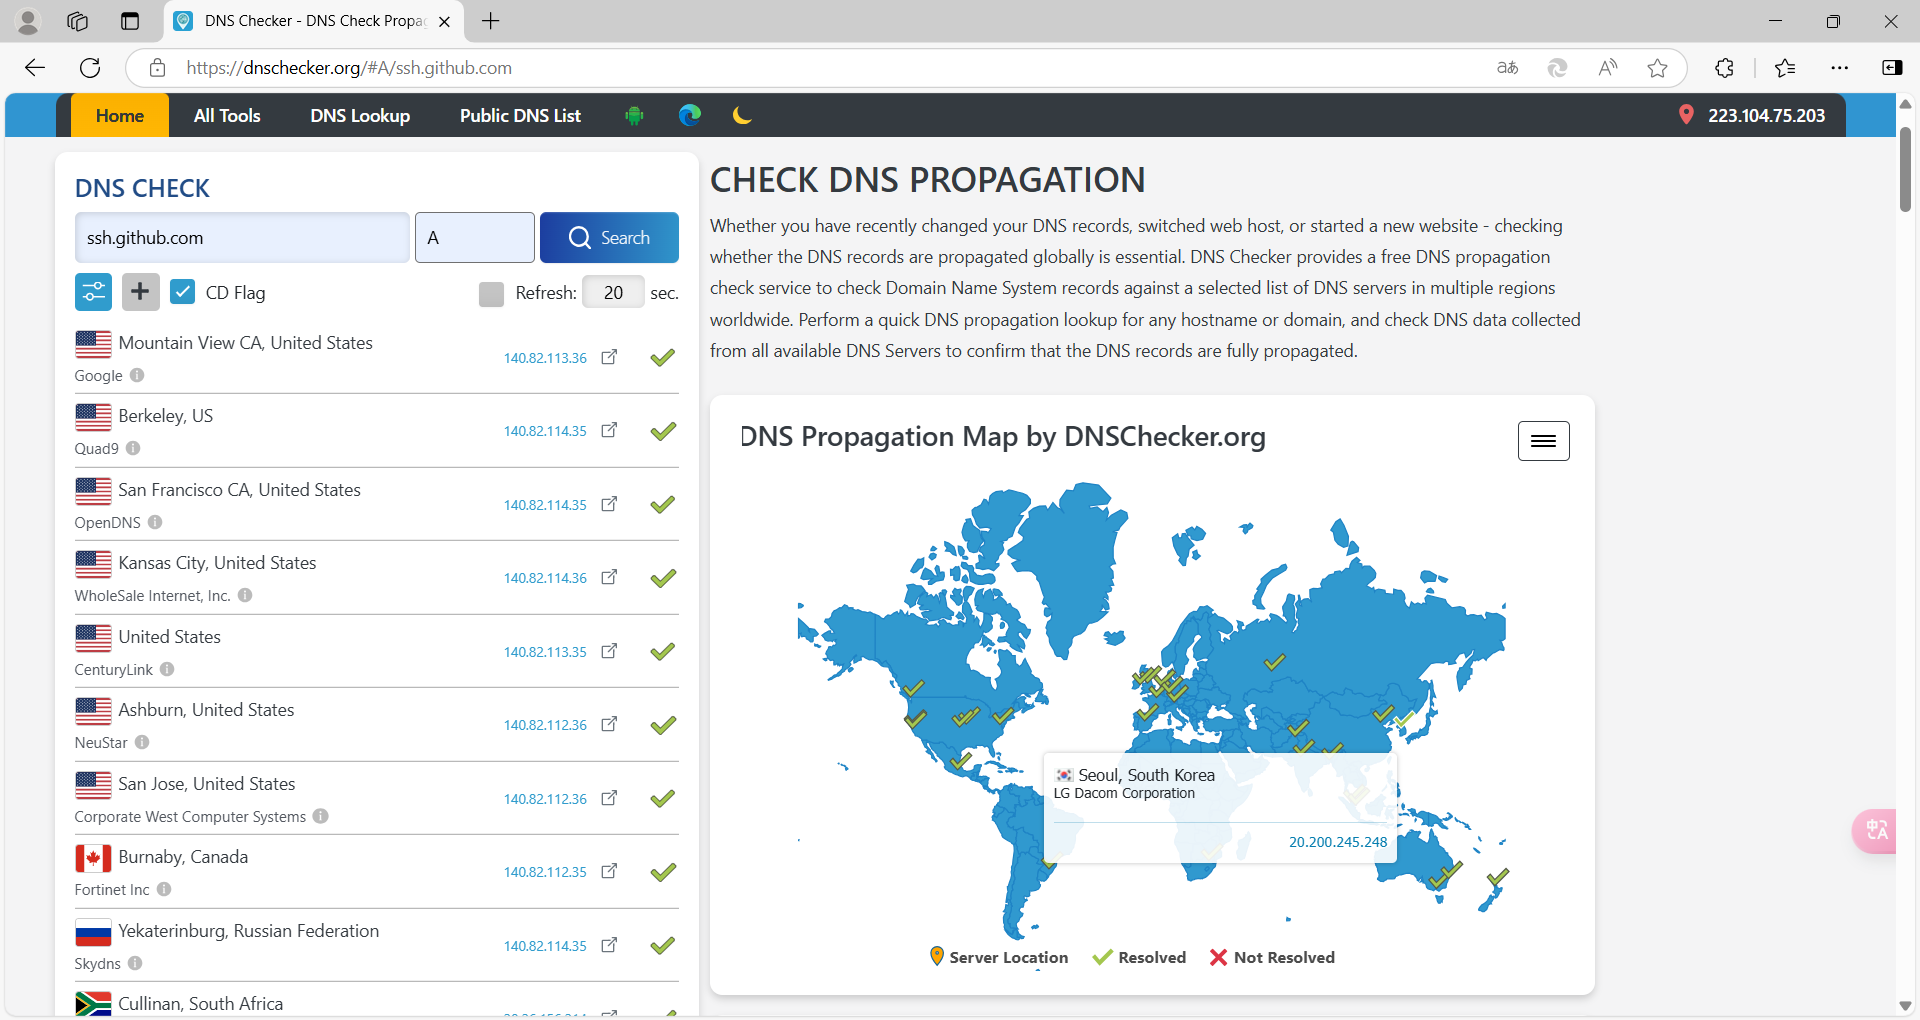Enable the auto Refresh checkbox
The image size is (1920, 1020).
(x=491, y=293)
